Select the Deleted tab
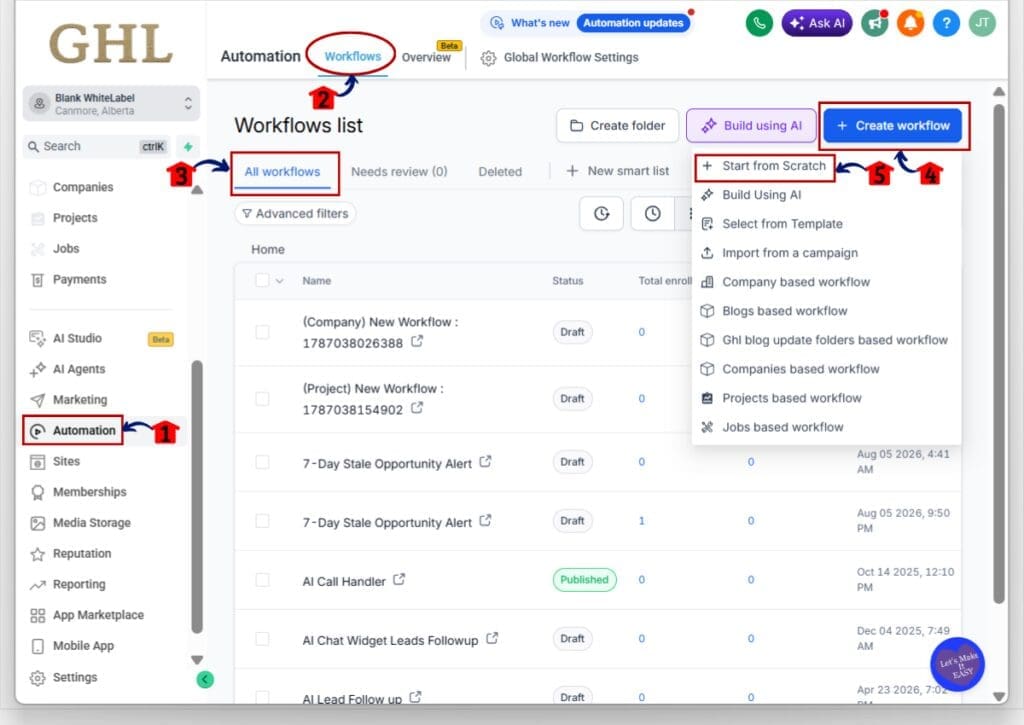 click(500, 172)
